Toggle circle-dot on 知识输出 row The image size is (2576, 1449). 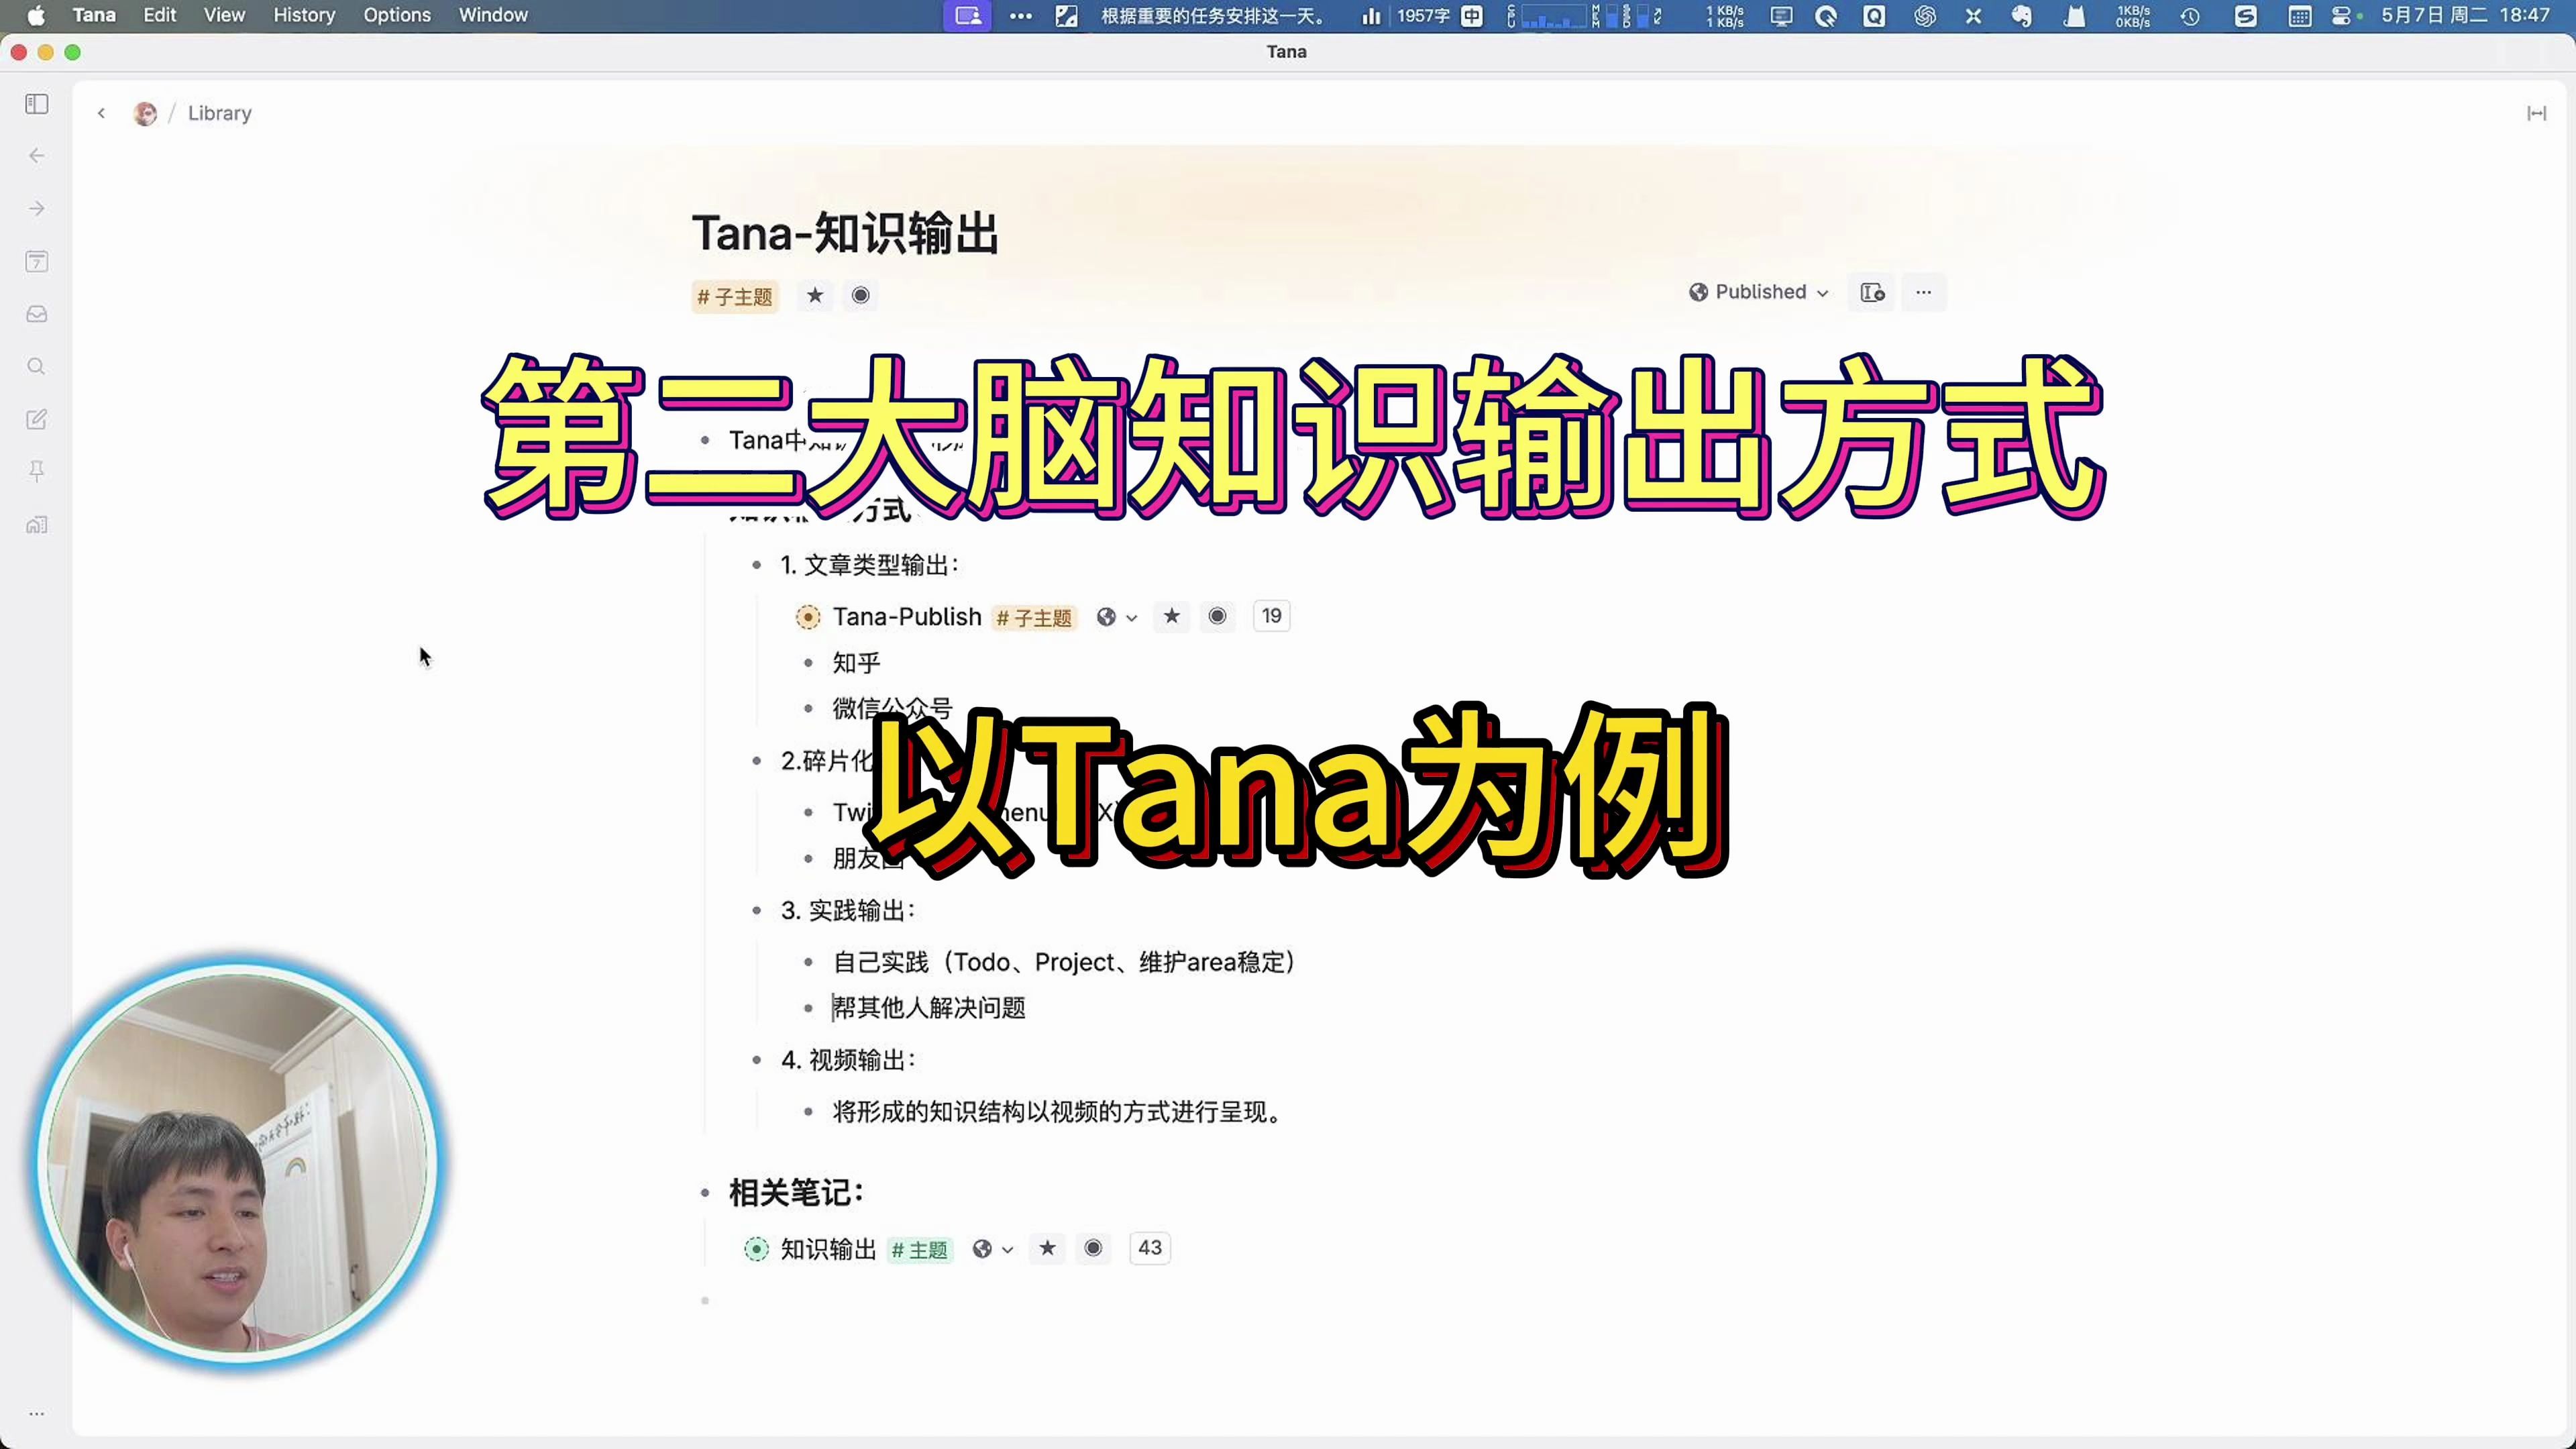pos(1094,1248)
